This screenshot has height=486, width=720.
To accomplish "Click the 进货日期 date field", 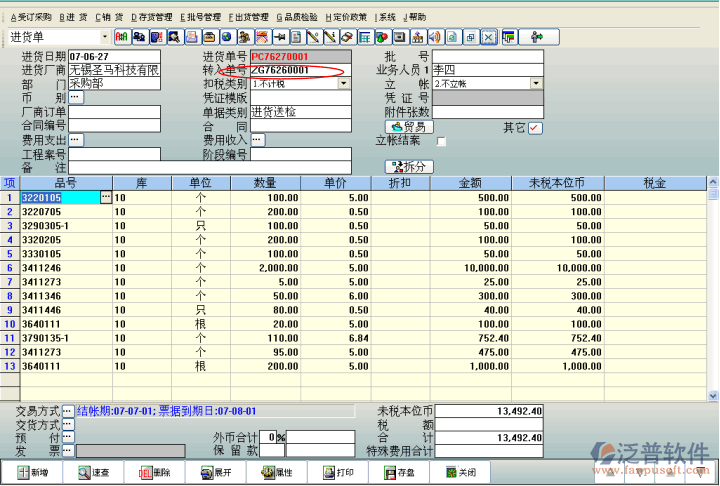I will 114,57.
